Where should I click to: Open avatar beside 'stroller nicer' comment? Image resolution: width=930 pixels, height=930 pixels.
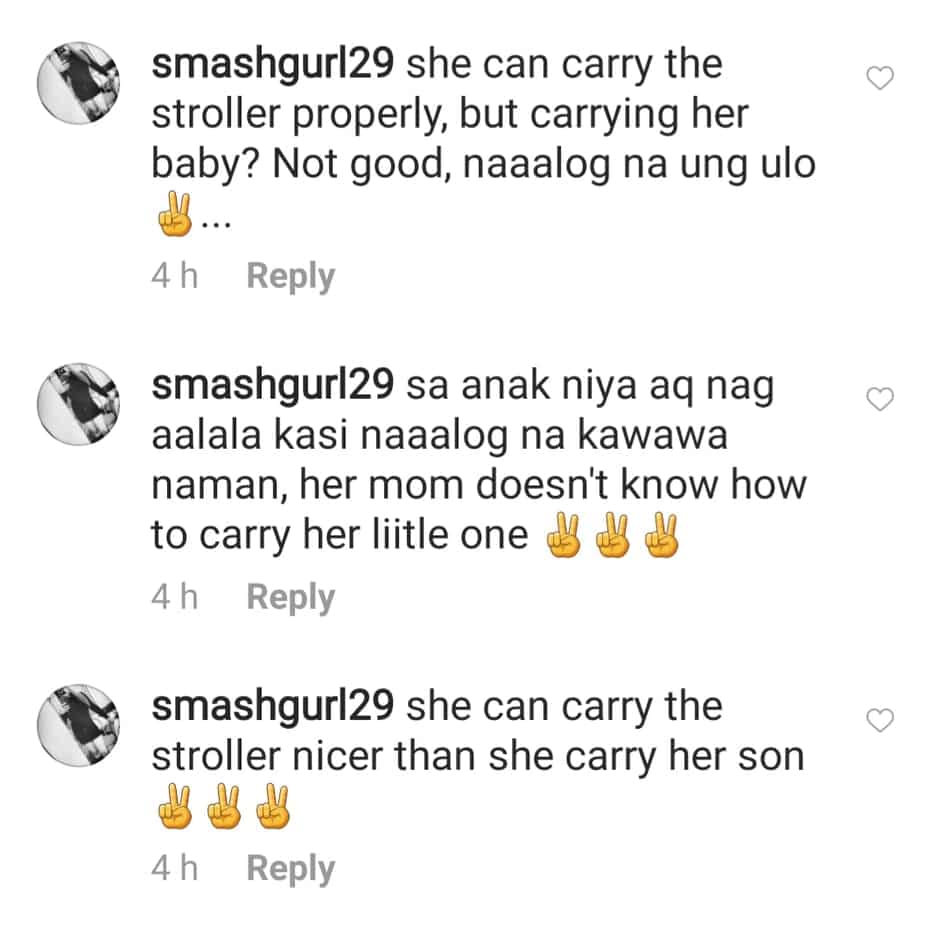pyautogui.click(x=78, y=725)
